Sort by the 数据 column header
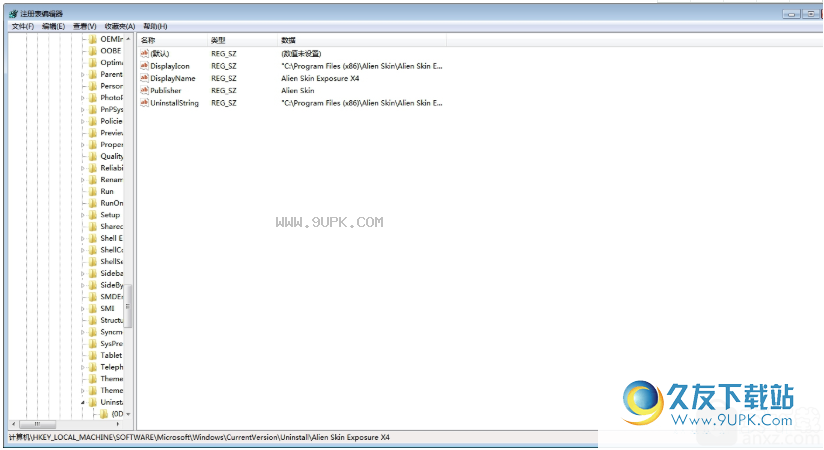824x450 pixels. [x=362, y=40]
